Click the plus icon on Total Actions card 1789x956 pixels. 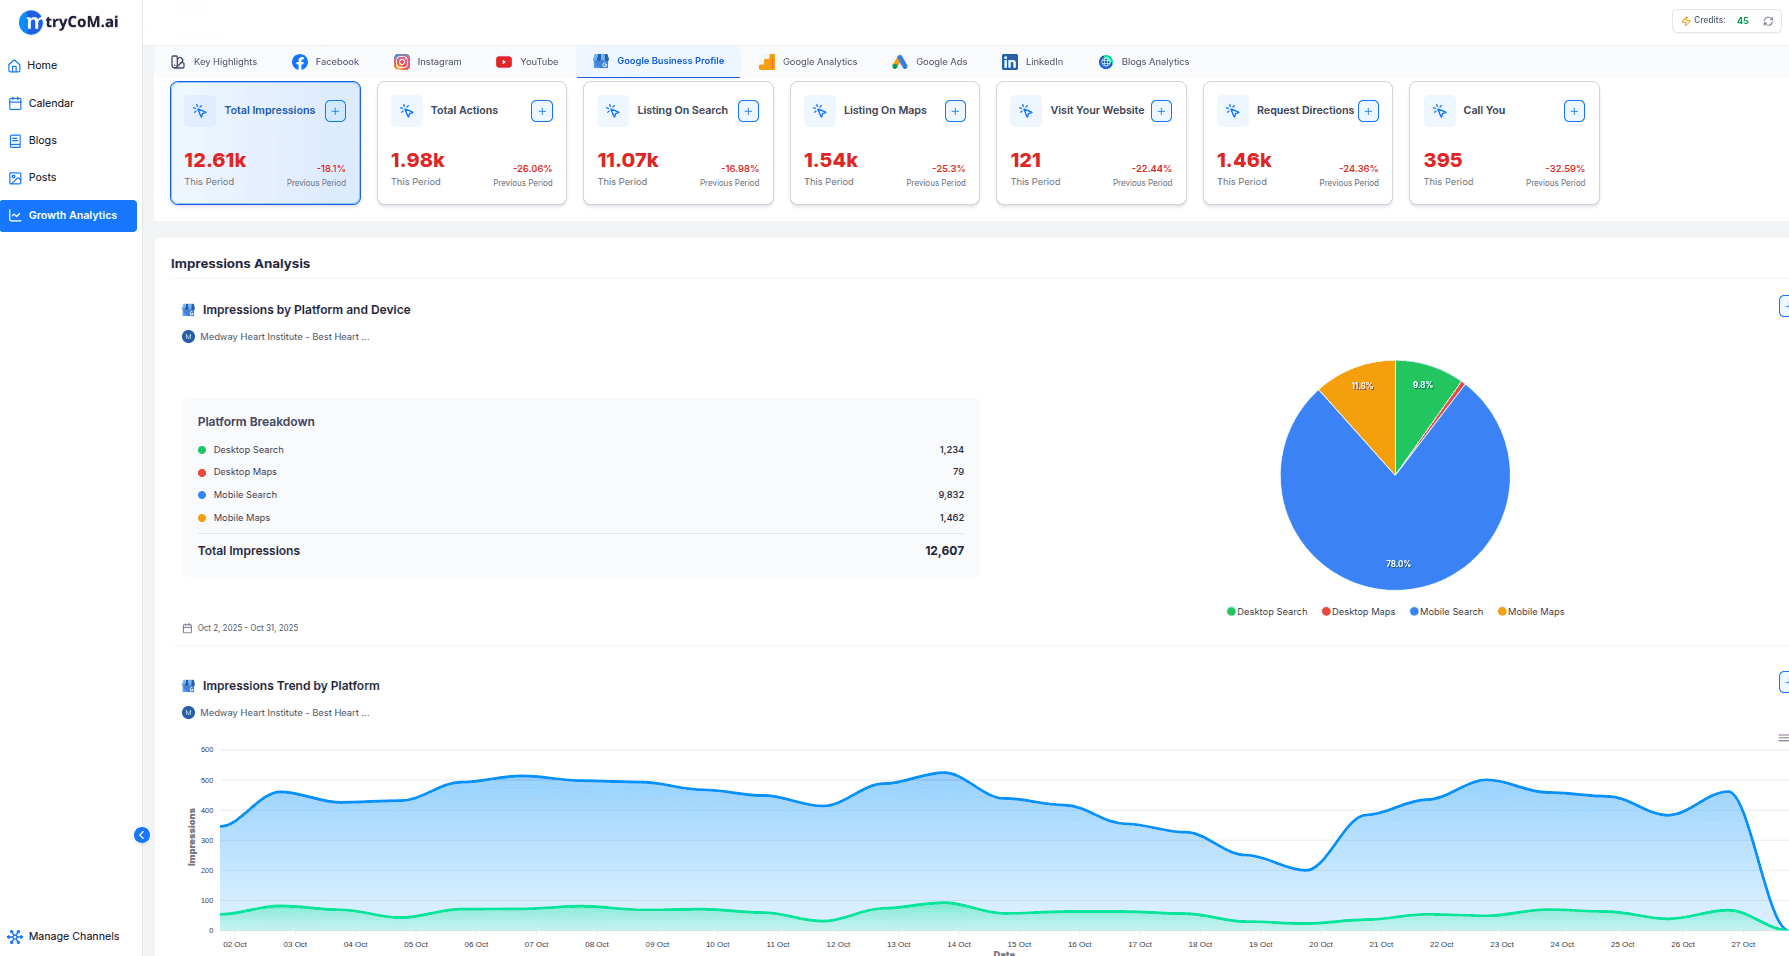point(542,111)
